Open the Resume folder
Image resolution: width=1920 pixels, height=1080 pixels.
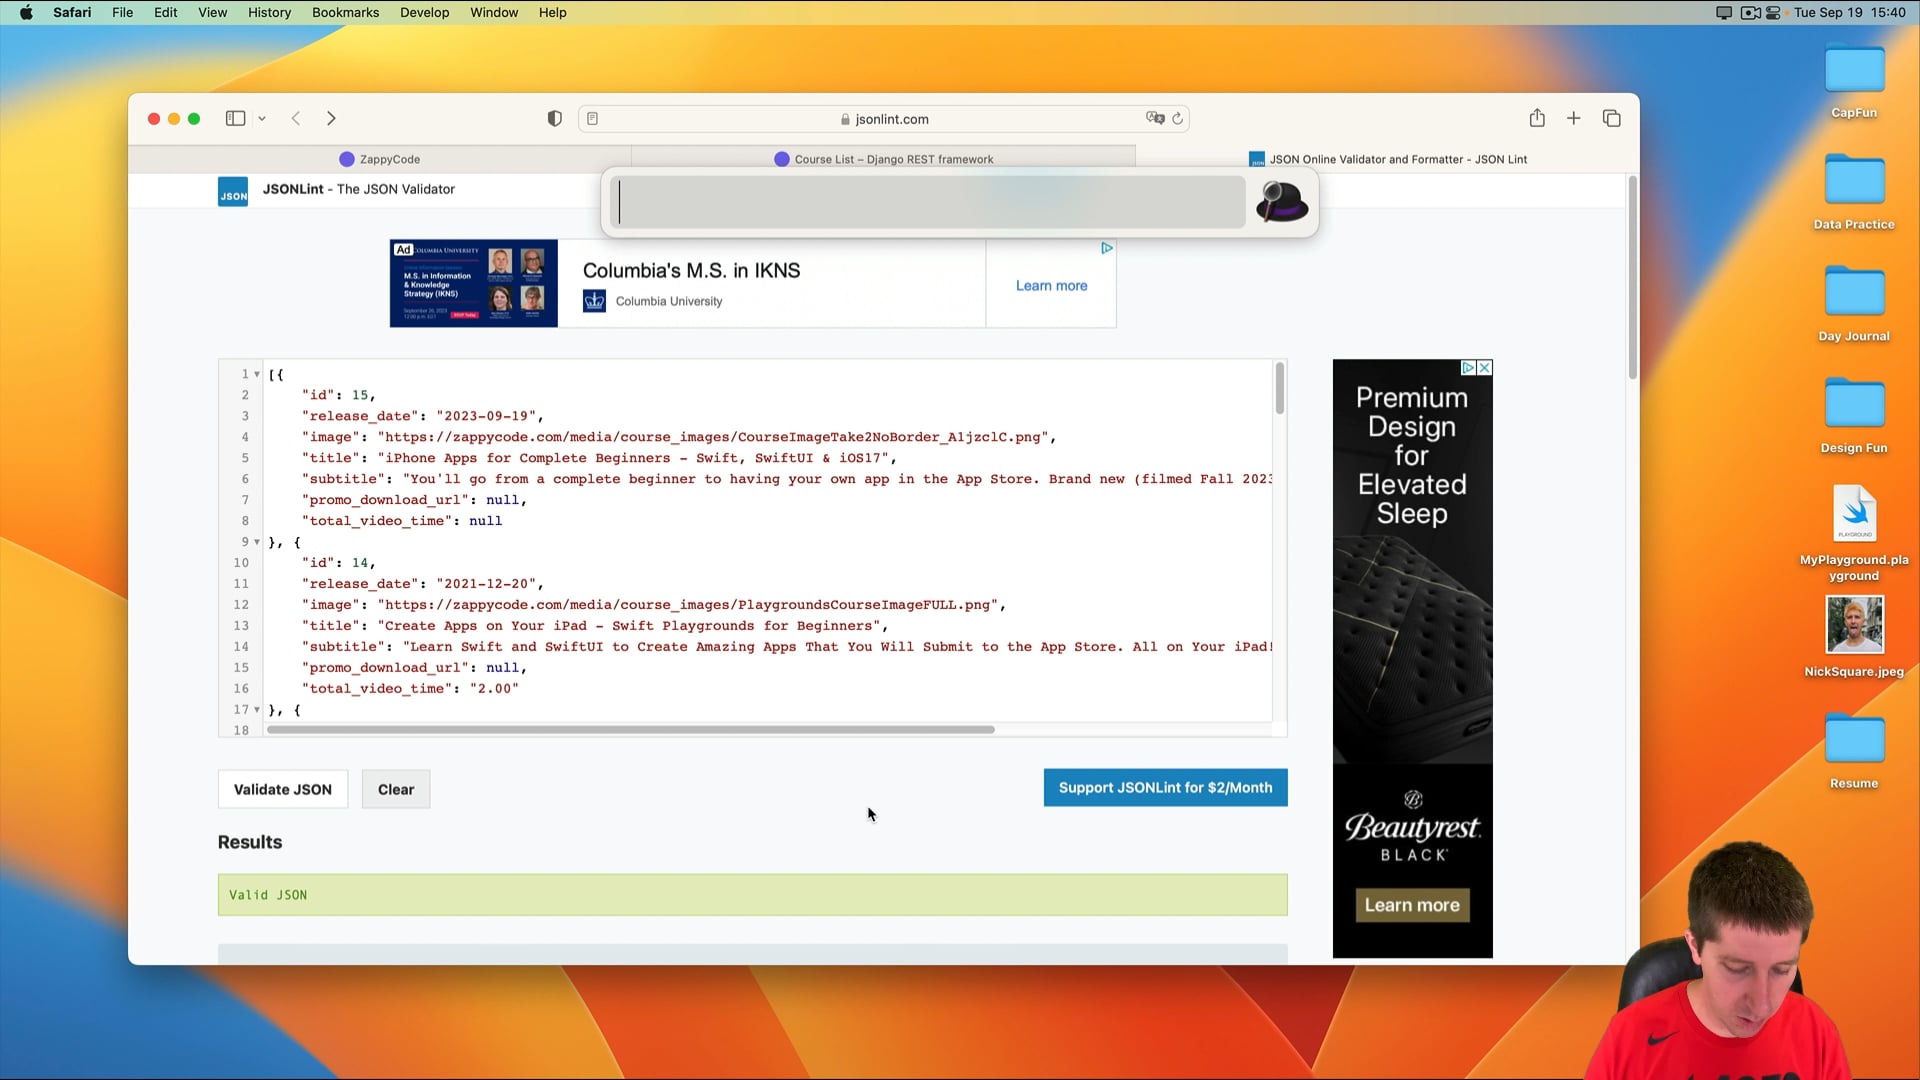1854,740
